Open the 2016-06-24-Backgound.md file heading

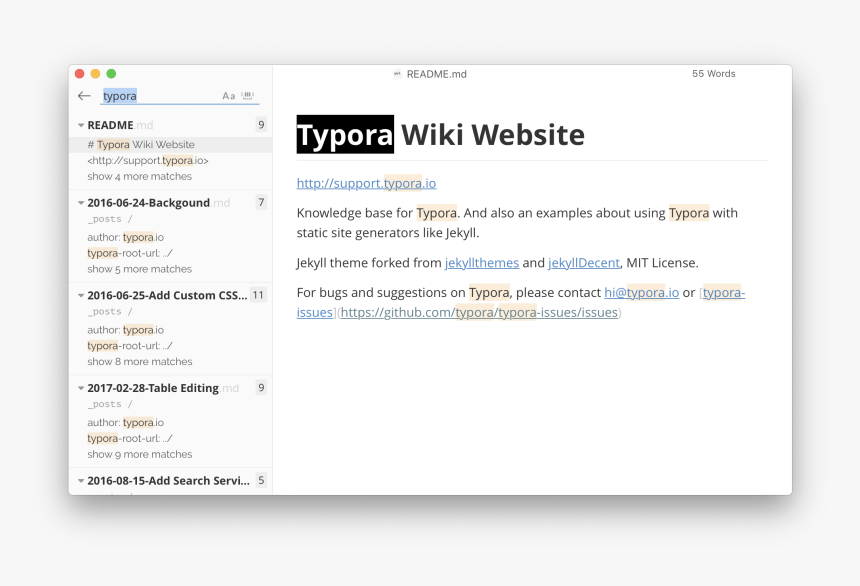pyautogui.click(x=159, y=202)
